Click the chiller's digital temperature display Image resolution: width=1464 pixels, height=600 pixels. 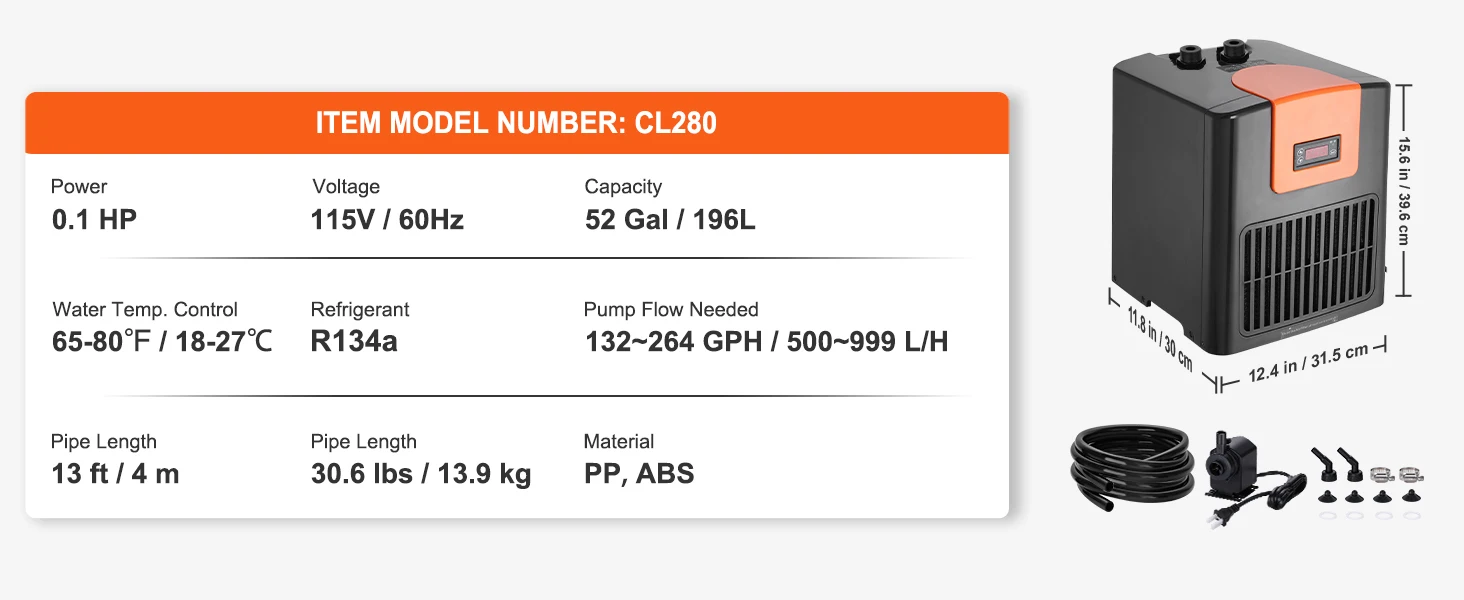(x=1316, y=154)
